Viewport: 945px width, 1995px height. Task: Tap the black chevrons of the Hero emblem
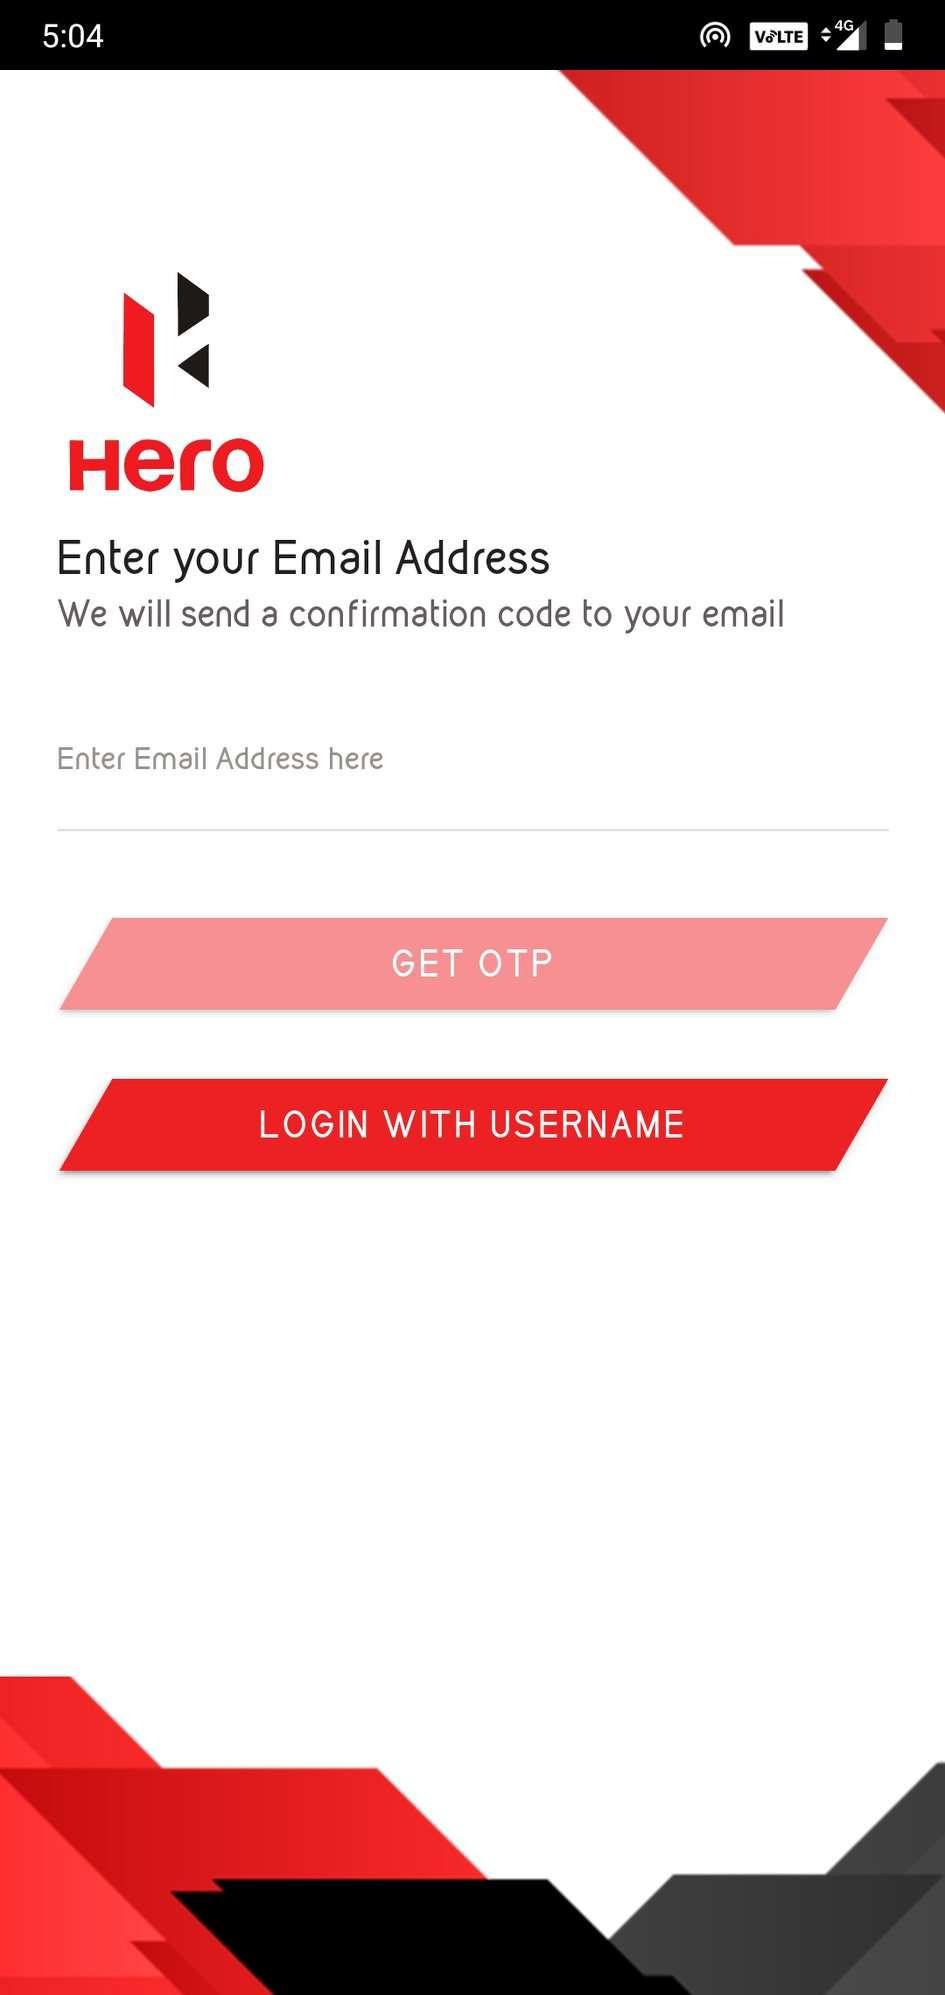[x=193, y=330]
